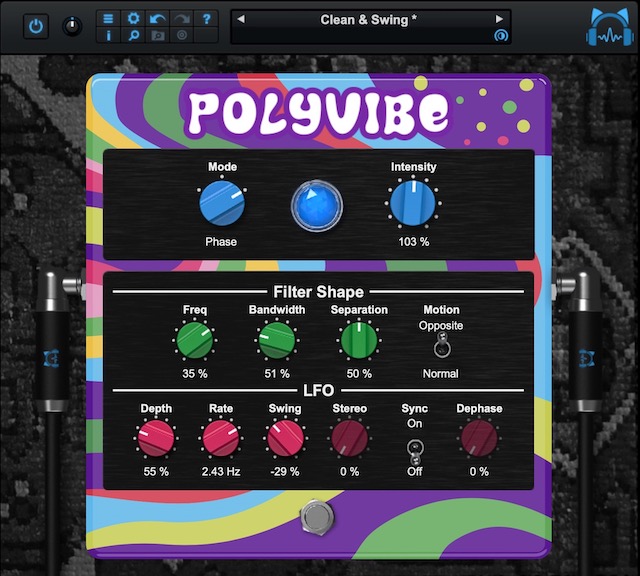Click the glowing blue center LED button
The image size is (640, 576).
(317, 207)
